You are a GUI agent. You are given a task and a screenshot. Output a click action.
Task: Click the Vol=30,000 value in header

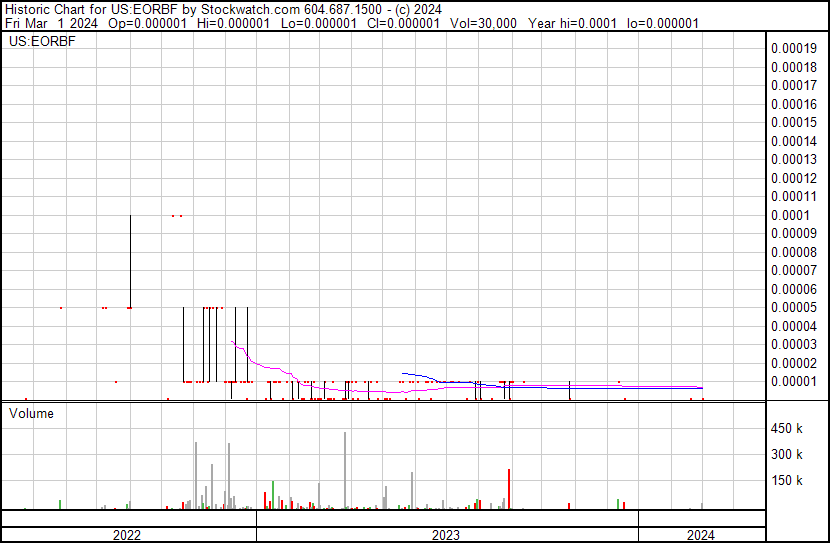[483, 23]
